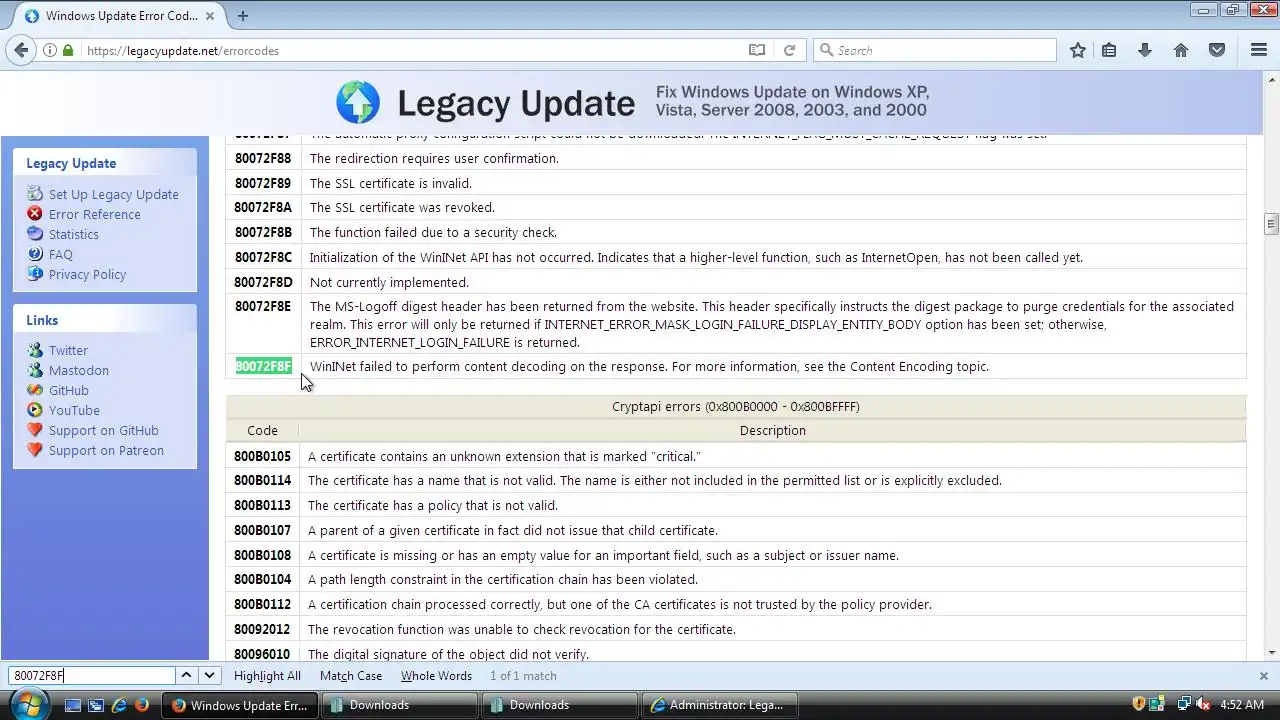Viewport: 1280px width, 720px height.
Task: Click the browser Search box
Action: point(935,50)
